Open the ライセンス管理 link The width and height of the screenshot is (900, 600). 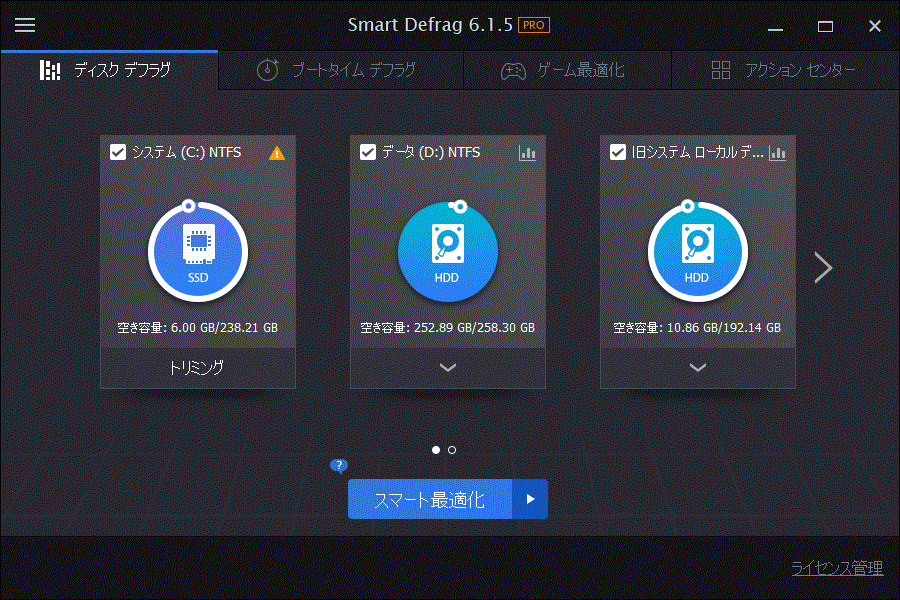pyautogui.click(x=837, y=568)
